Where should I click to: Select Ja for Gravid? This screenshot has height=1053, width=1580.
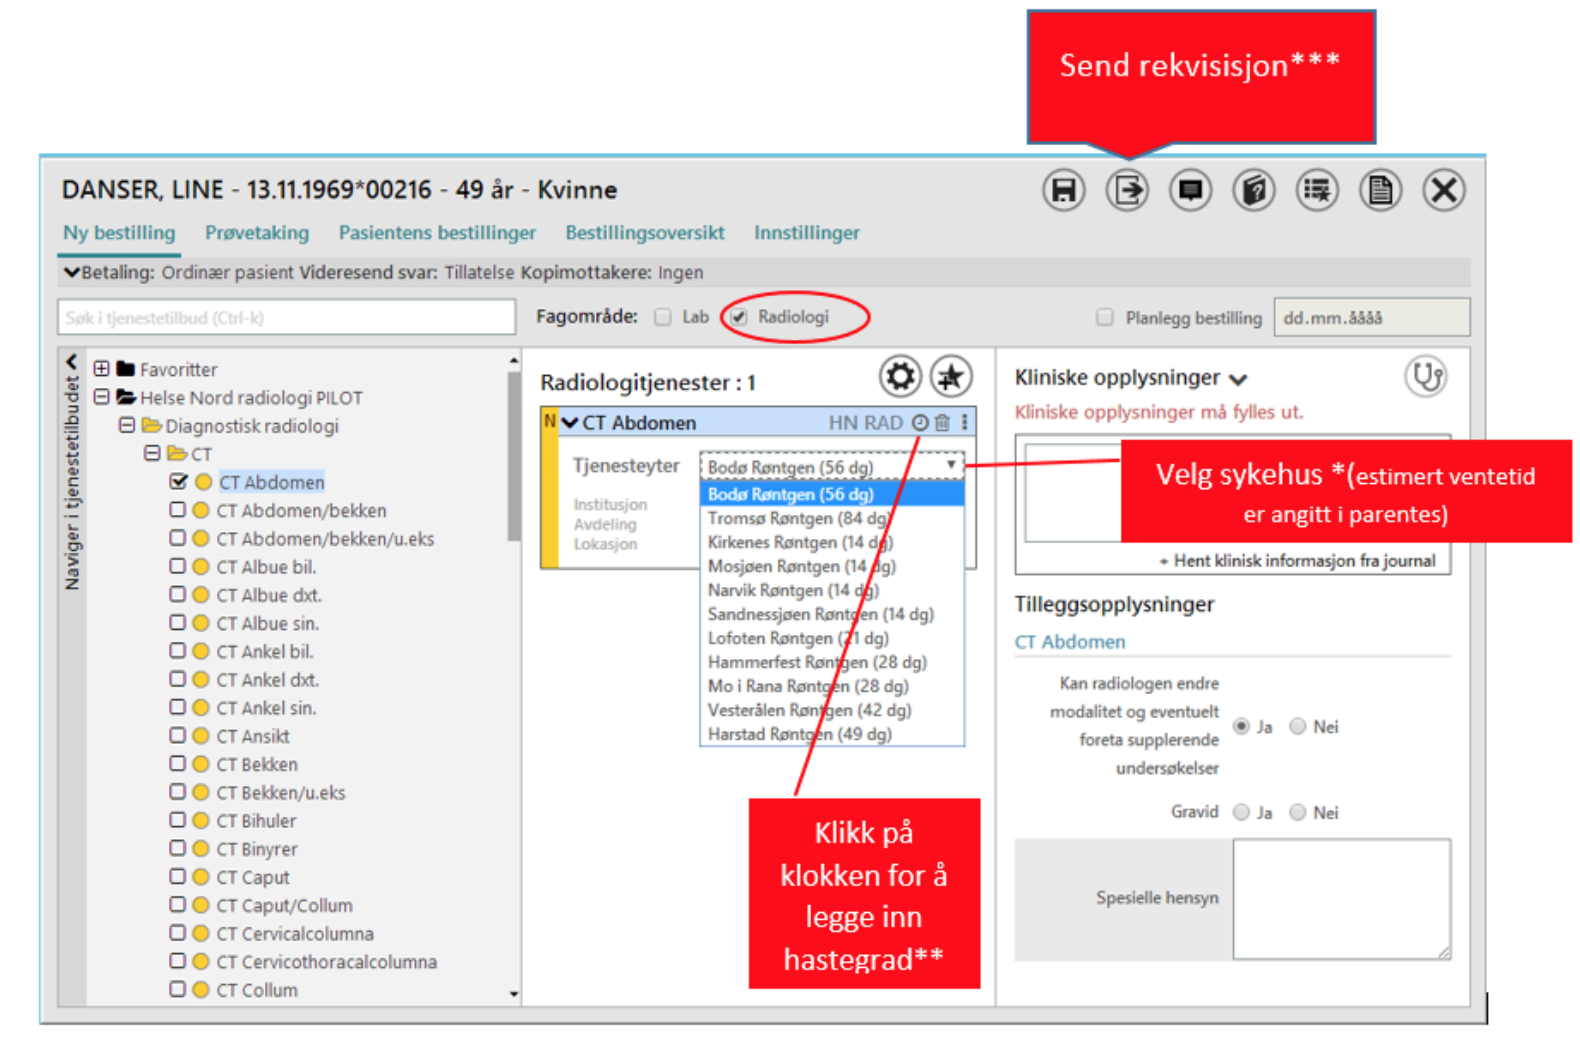[1241, 812]
